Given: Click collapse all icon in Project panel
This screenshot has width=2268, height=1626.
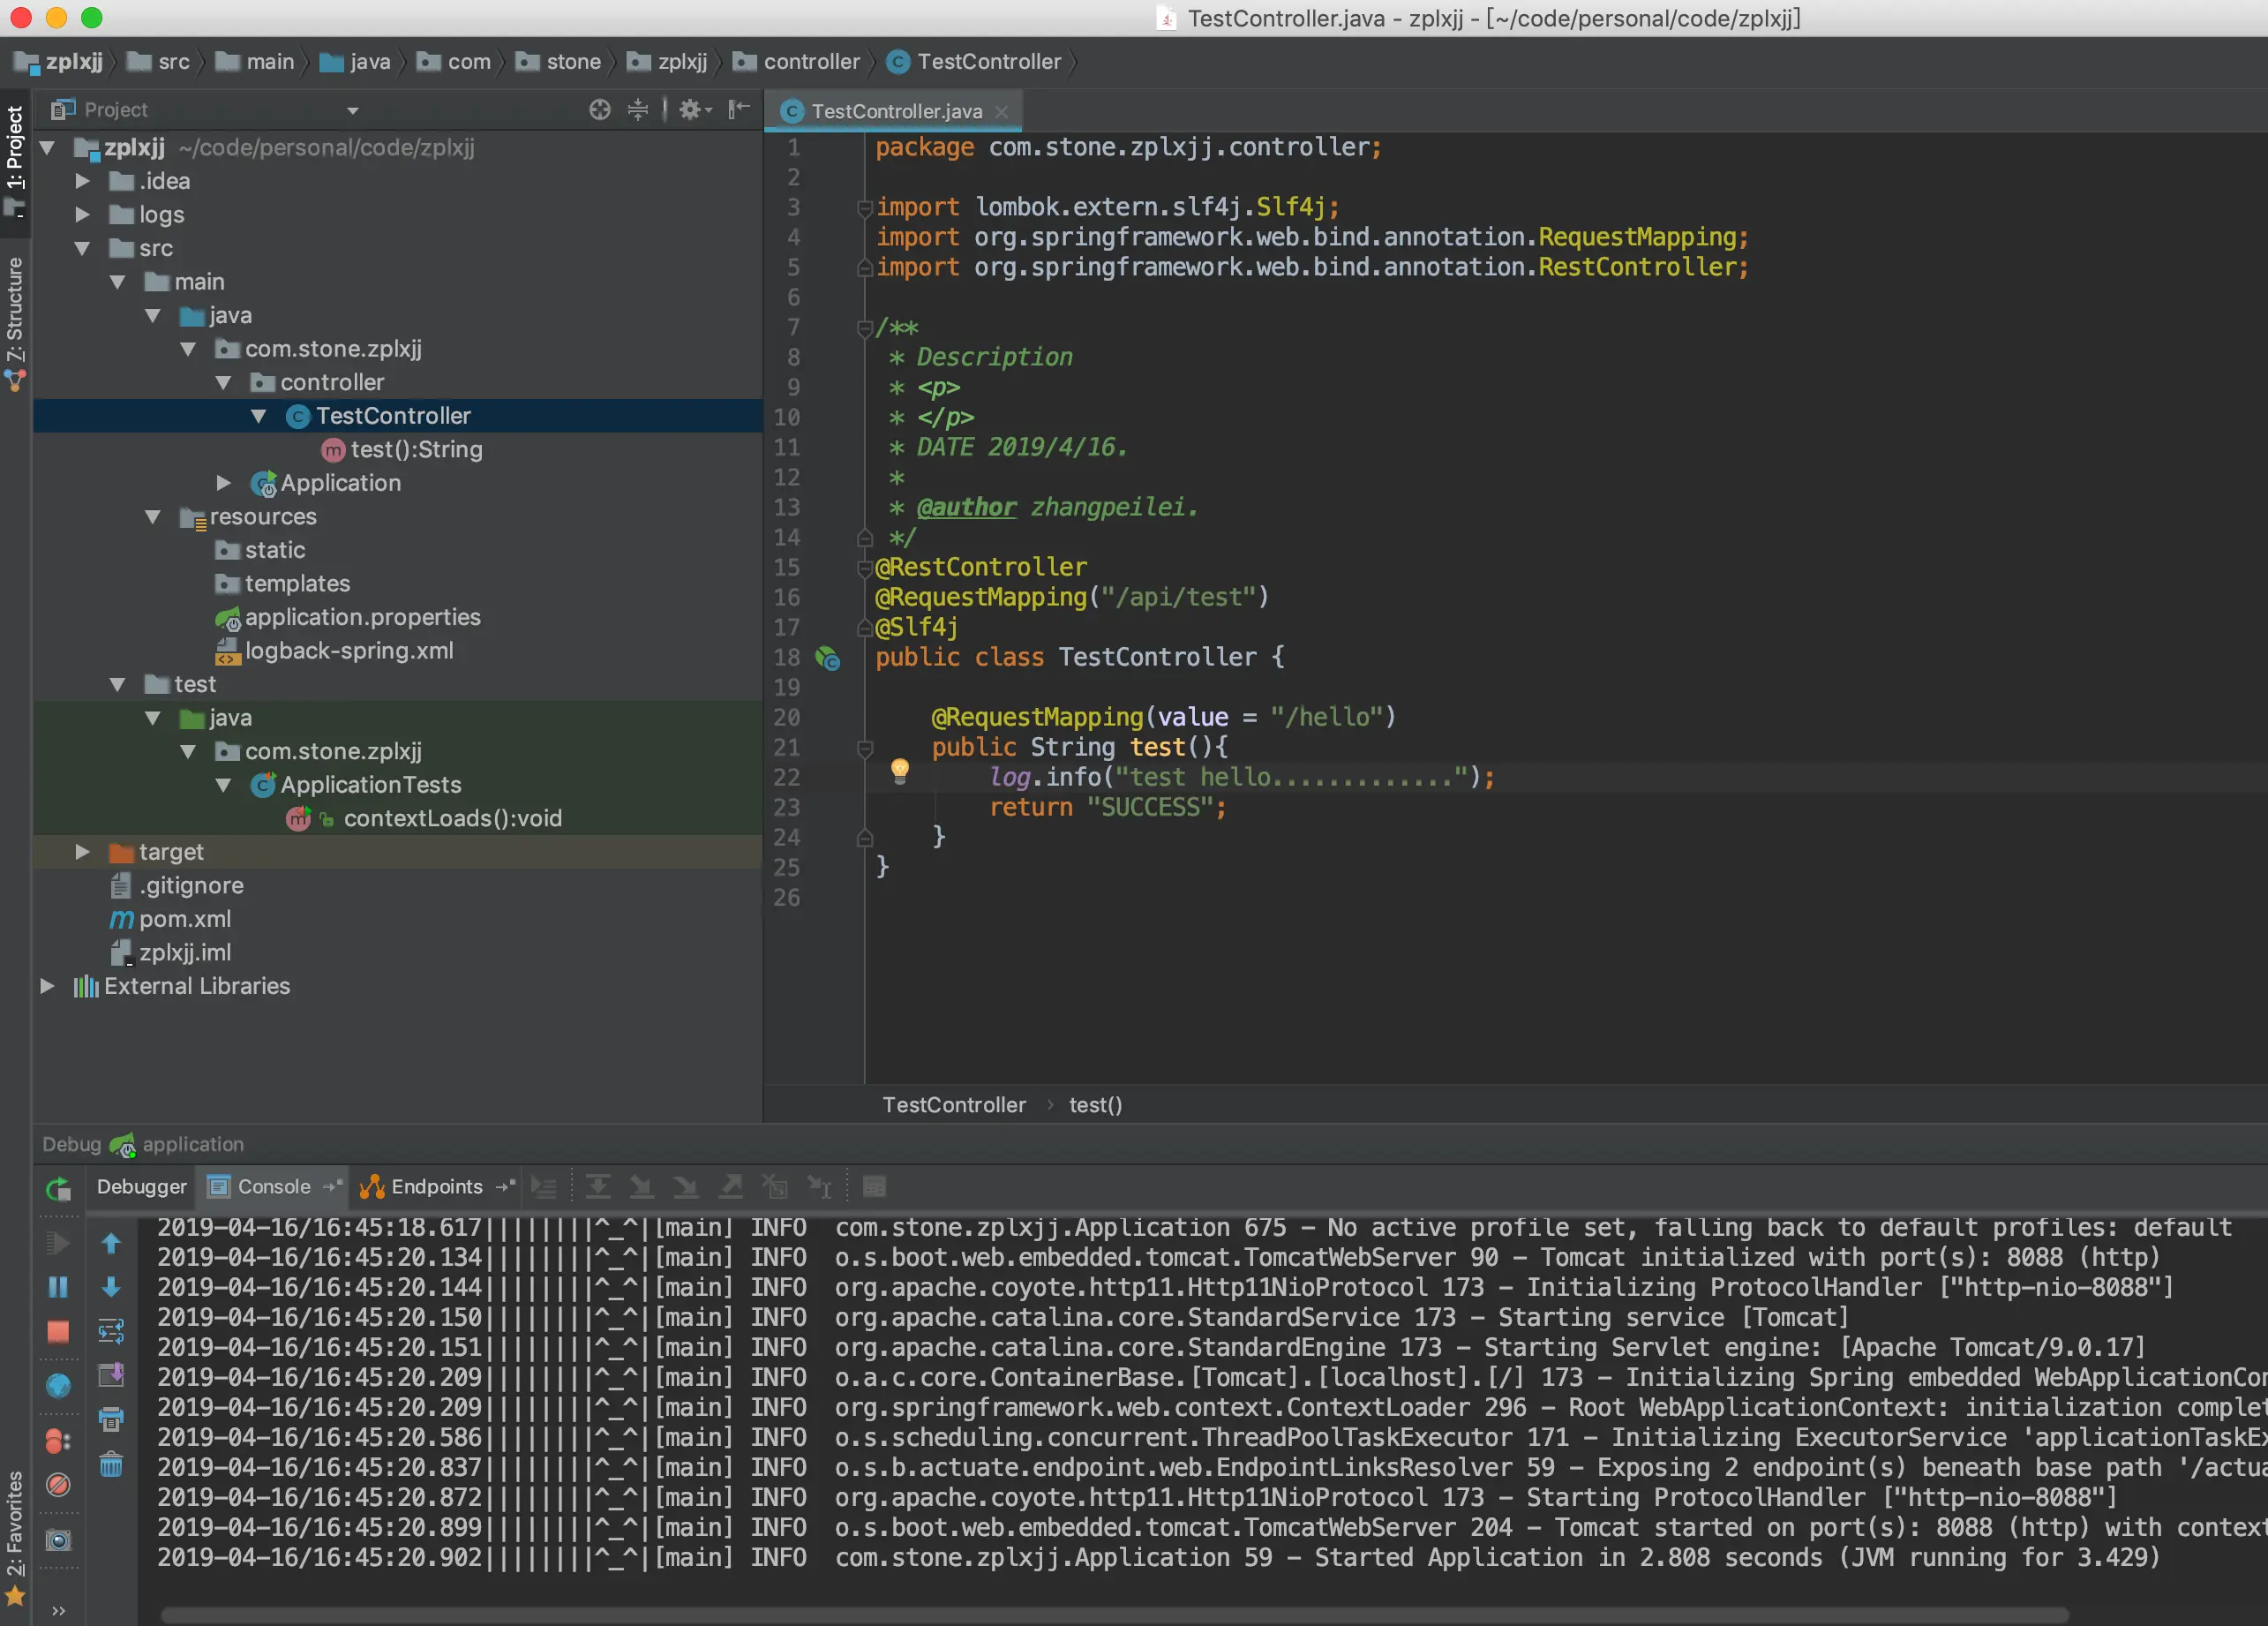Looking at the screenshot, I should pyautogui.click(x=637, y=110).
